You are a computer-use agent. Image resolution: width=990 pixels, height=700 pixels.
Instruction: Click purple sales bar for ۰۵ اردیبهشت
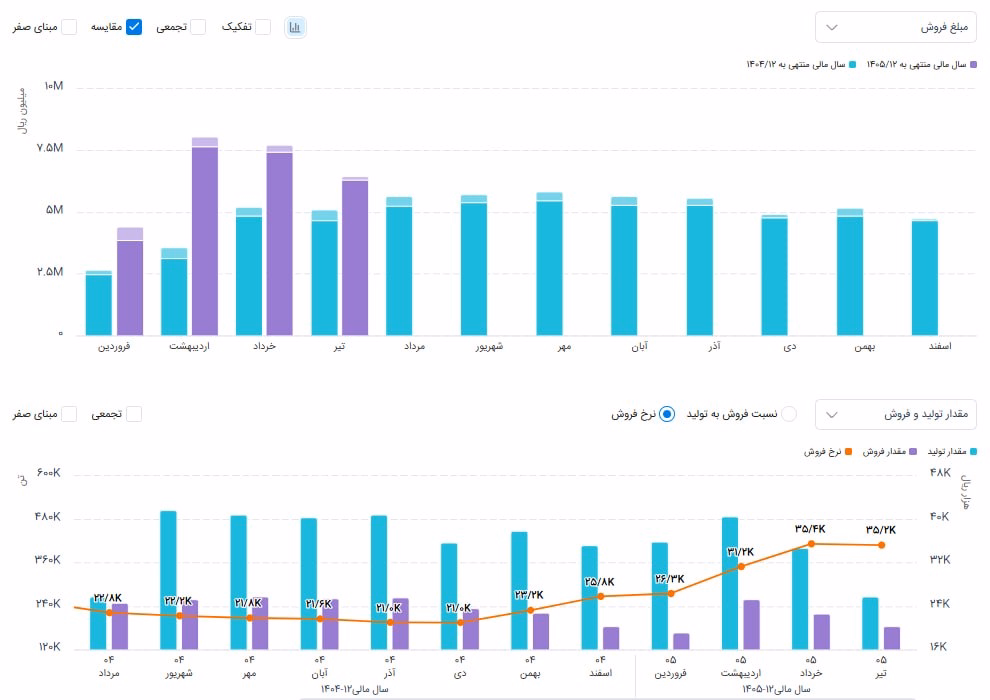click(751, 625)
